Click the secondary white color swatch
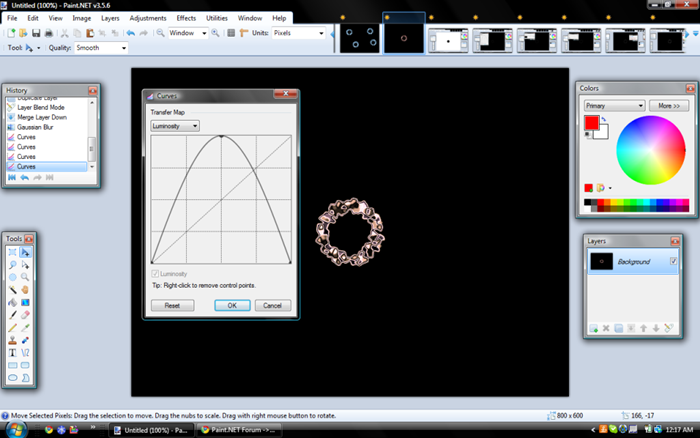 point(602,133)
